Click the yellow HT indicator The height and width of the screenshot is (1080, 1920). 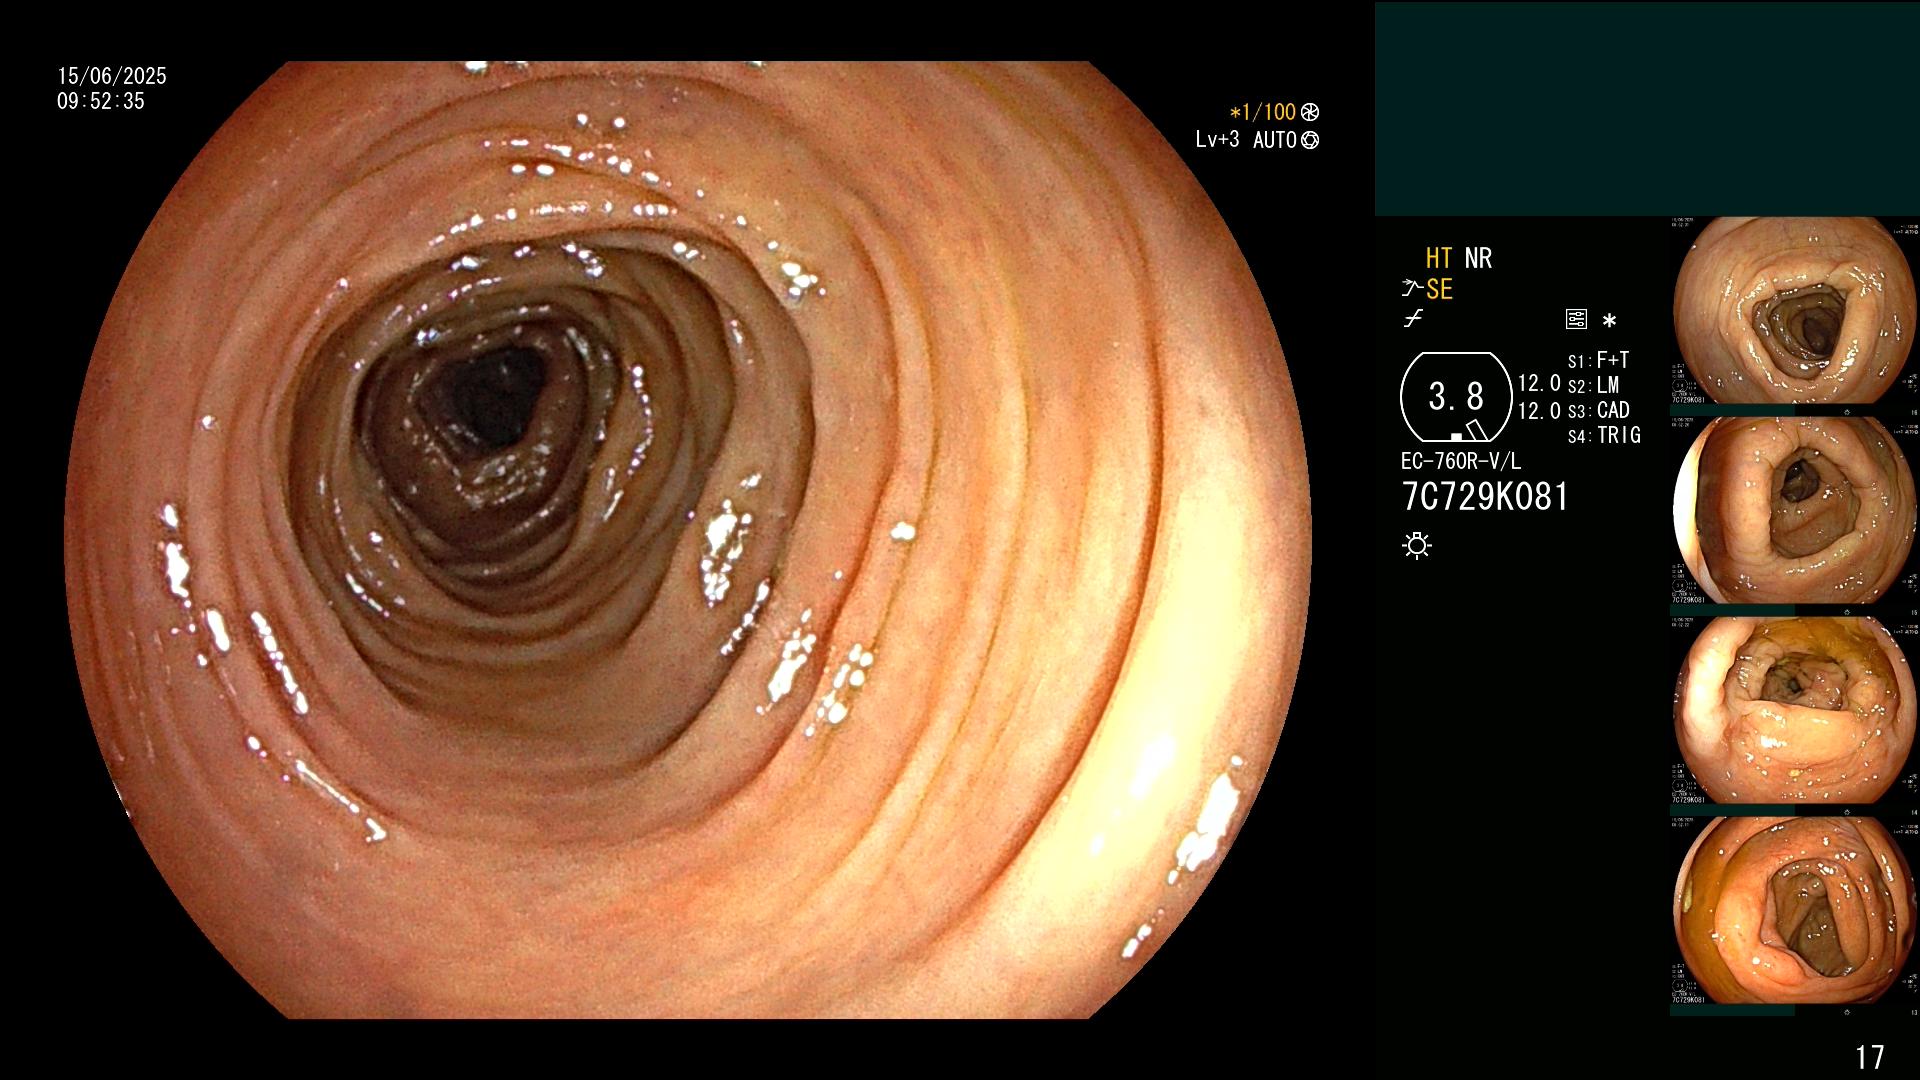(x=1439, y=258)
